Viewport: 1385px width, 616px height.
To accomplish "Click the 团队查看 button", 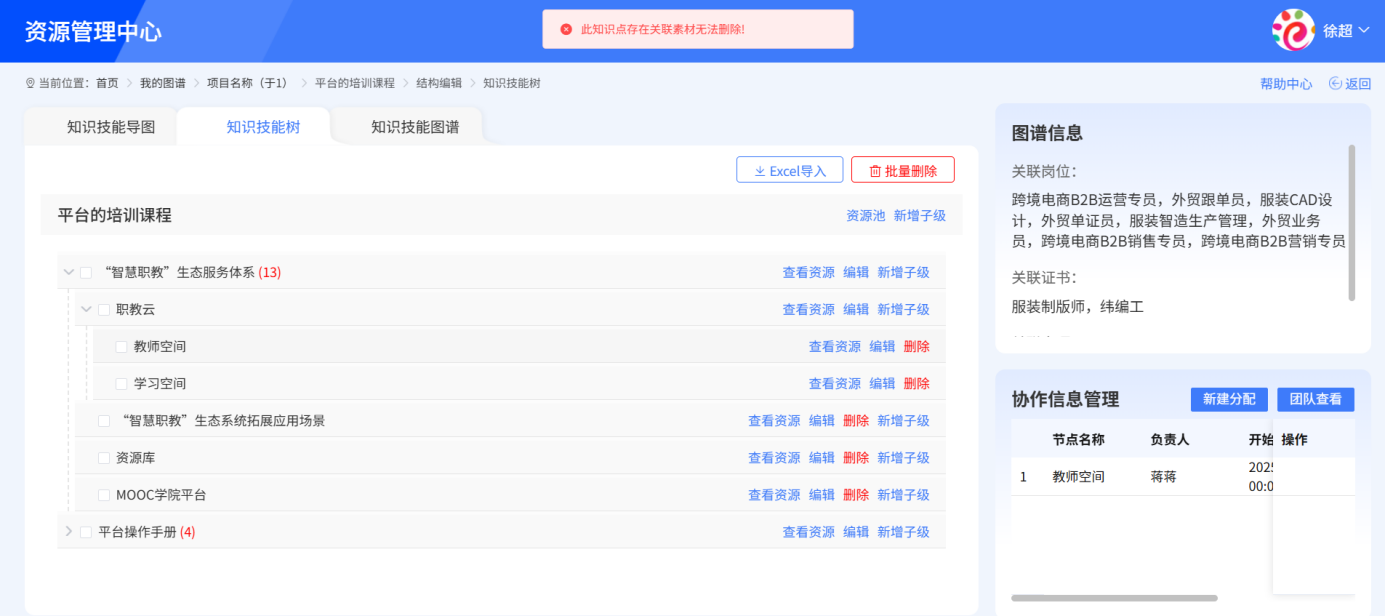I will click(1315, 399).
